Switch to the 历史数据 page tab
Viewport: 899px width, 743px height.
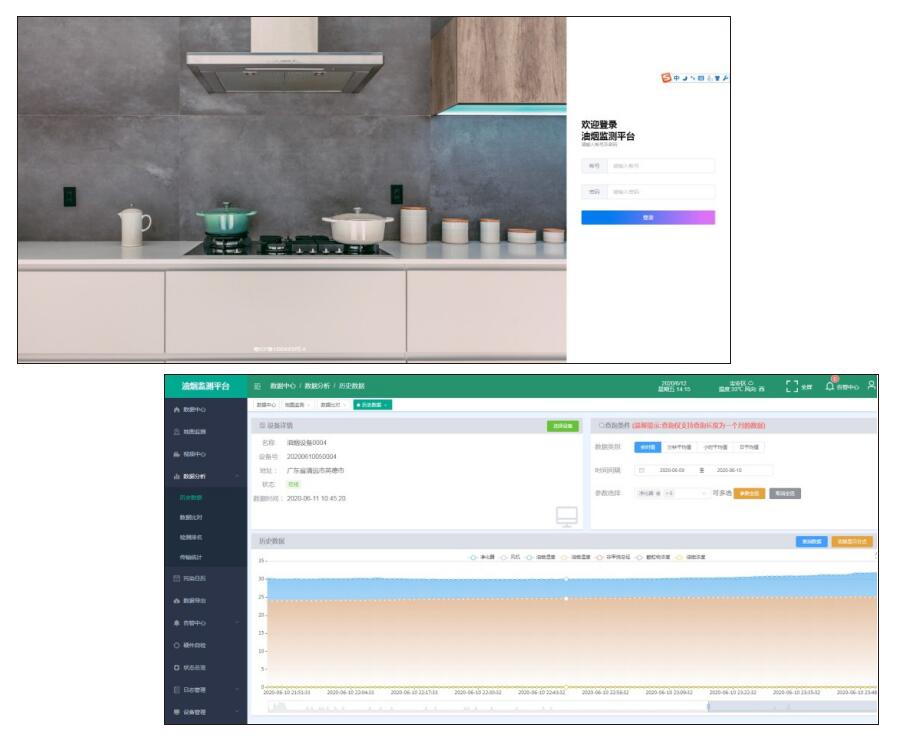coord(372,405)
